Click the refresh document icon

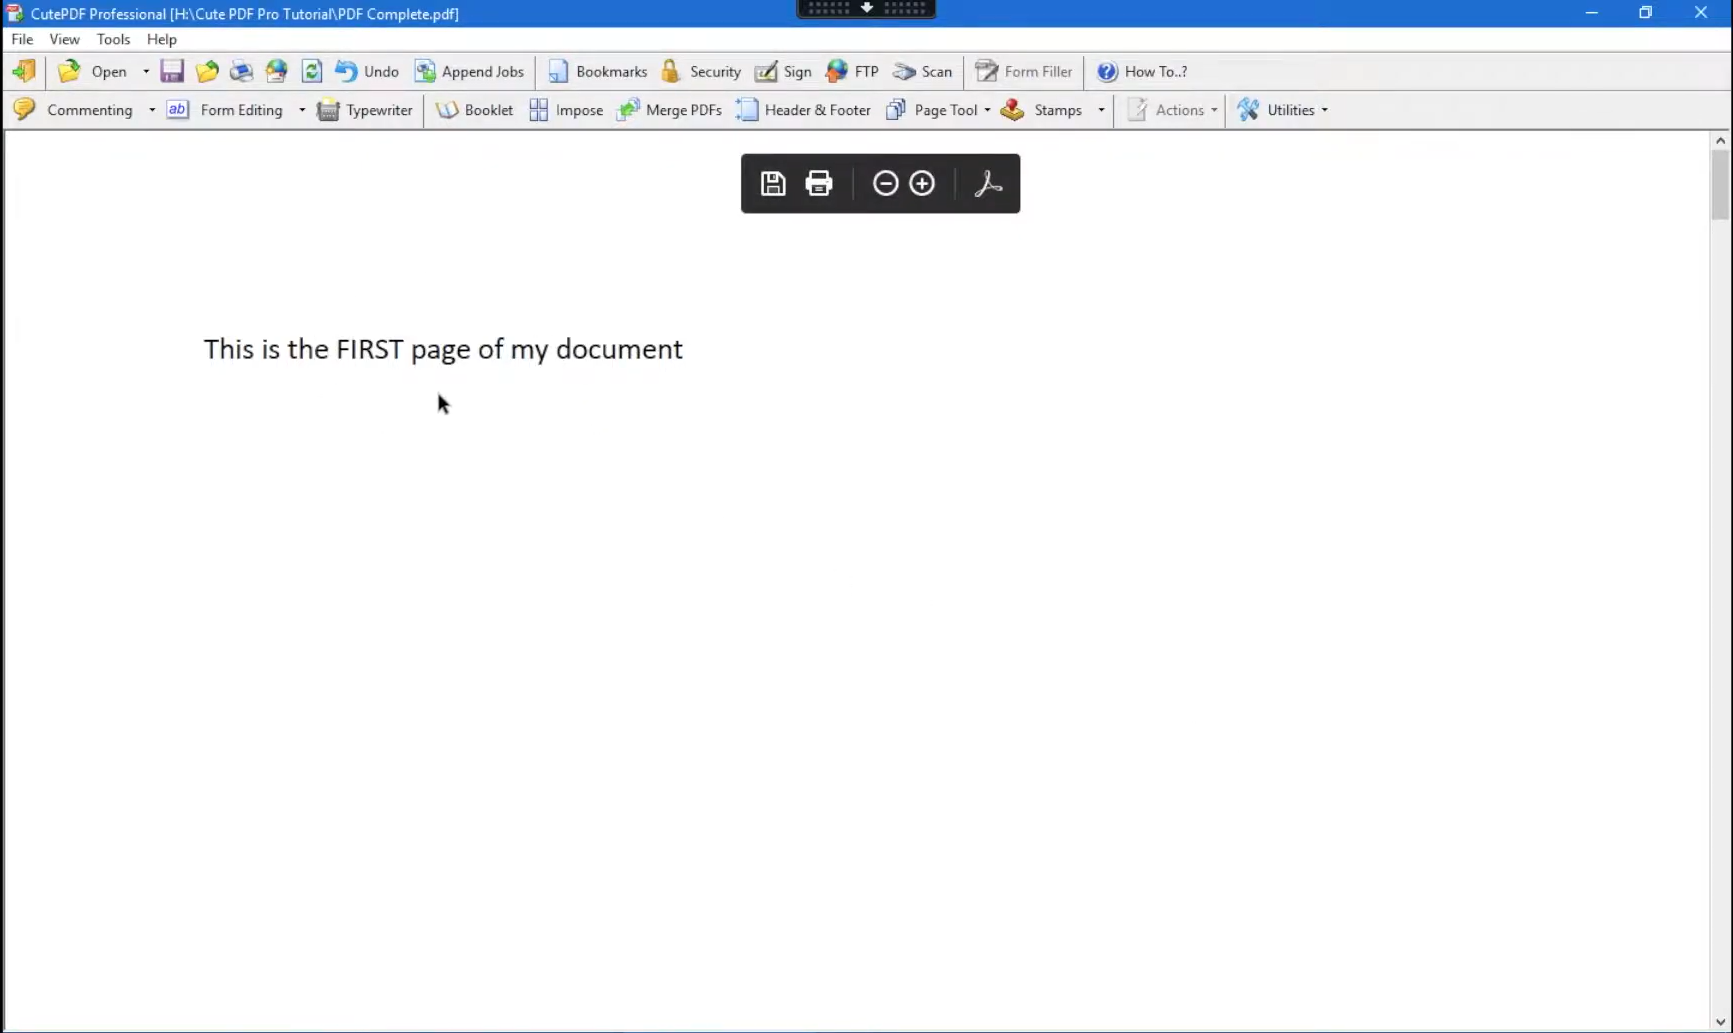point(312,71)
